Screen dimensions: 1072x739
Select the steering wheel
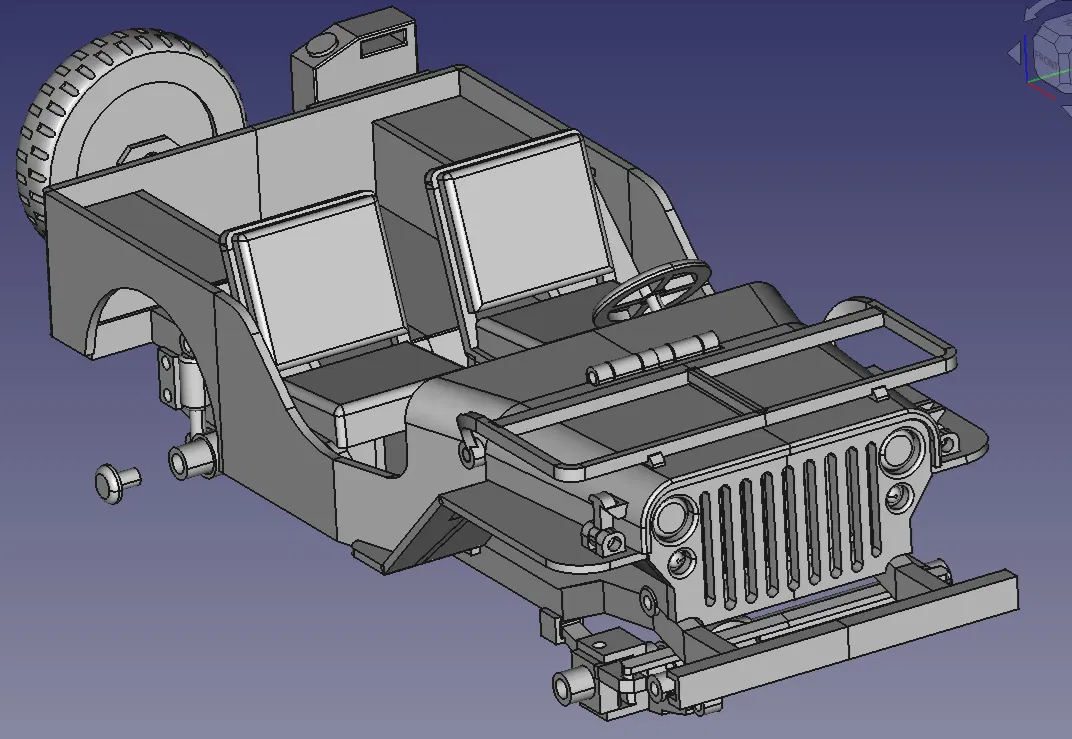tap(652, 293)
